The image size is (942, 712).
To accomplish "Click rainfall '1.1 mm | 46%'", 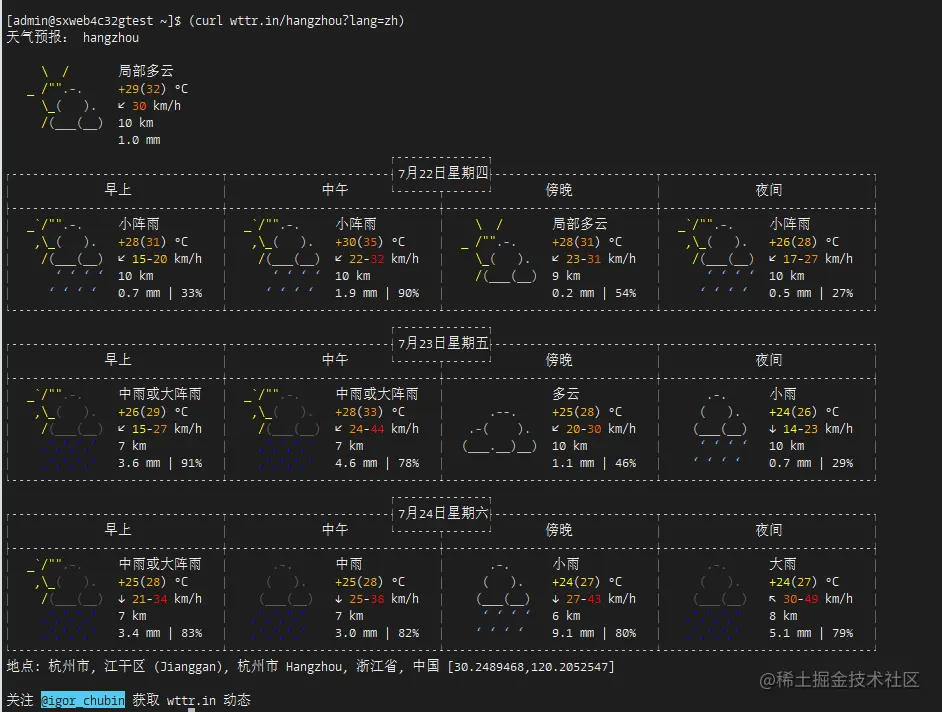I will pos(594,463).
